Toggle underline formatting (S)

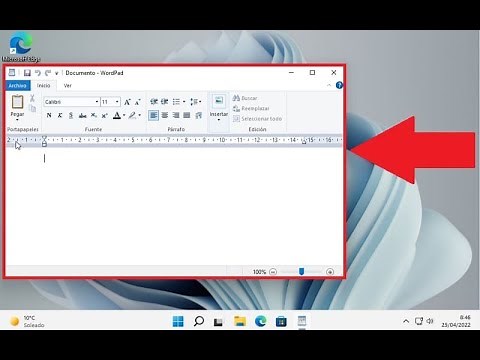click(71, 115)
